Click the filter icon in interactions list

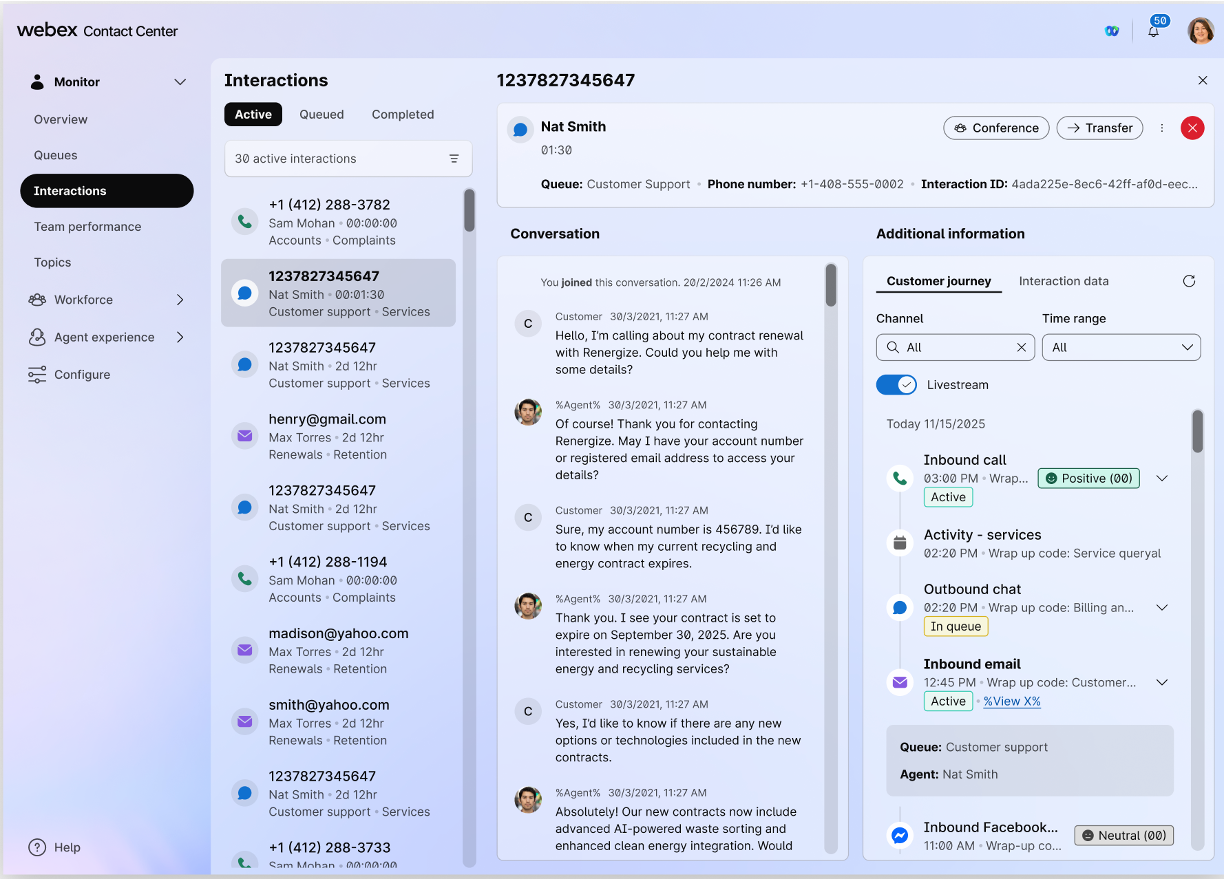point(454,159)
